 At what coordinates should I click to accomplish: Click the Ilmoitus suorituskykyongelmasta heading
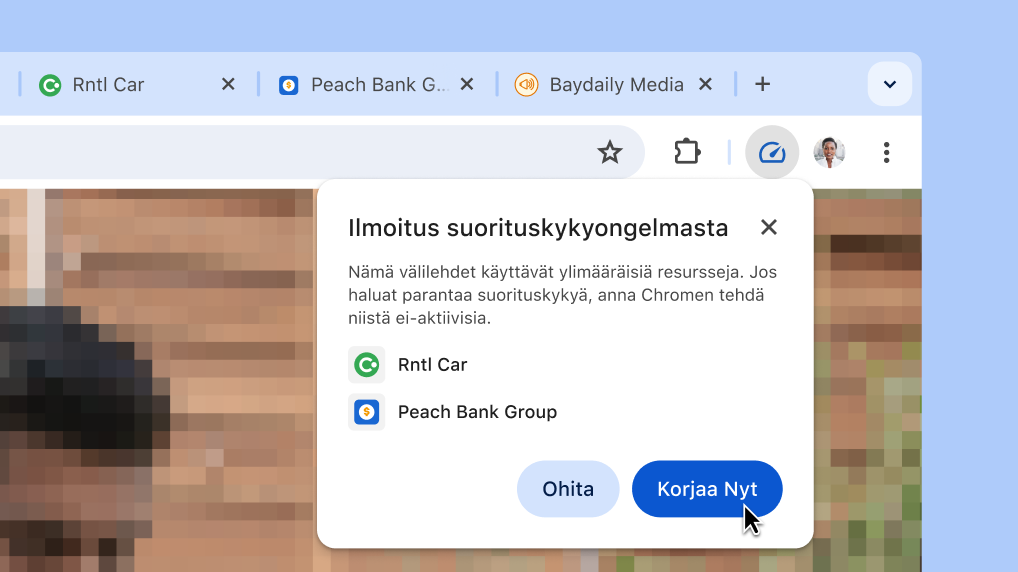click(538, 228)
